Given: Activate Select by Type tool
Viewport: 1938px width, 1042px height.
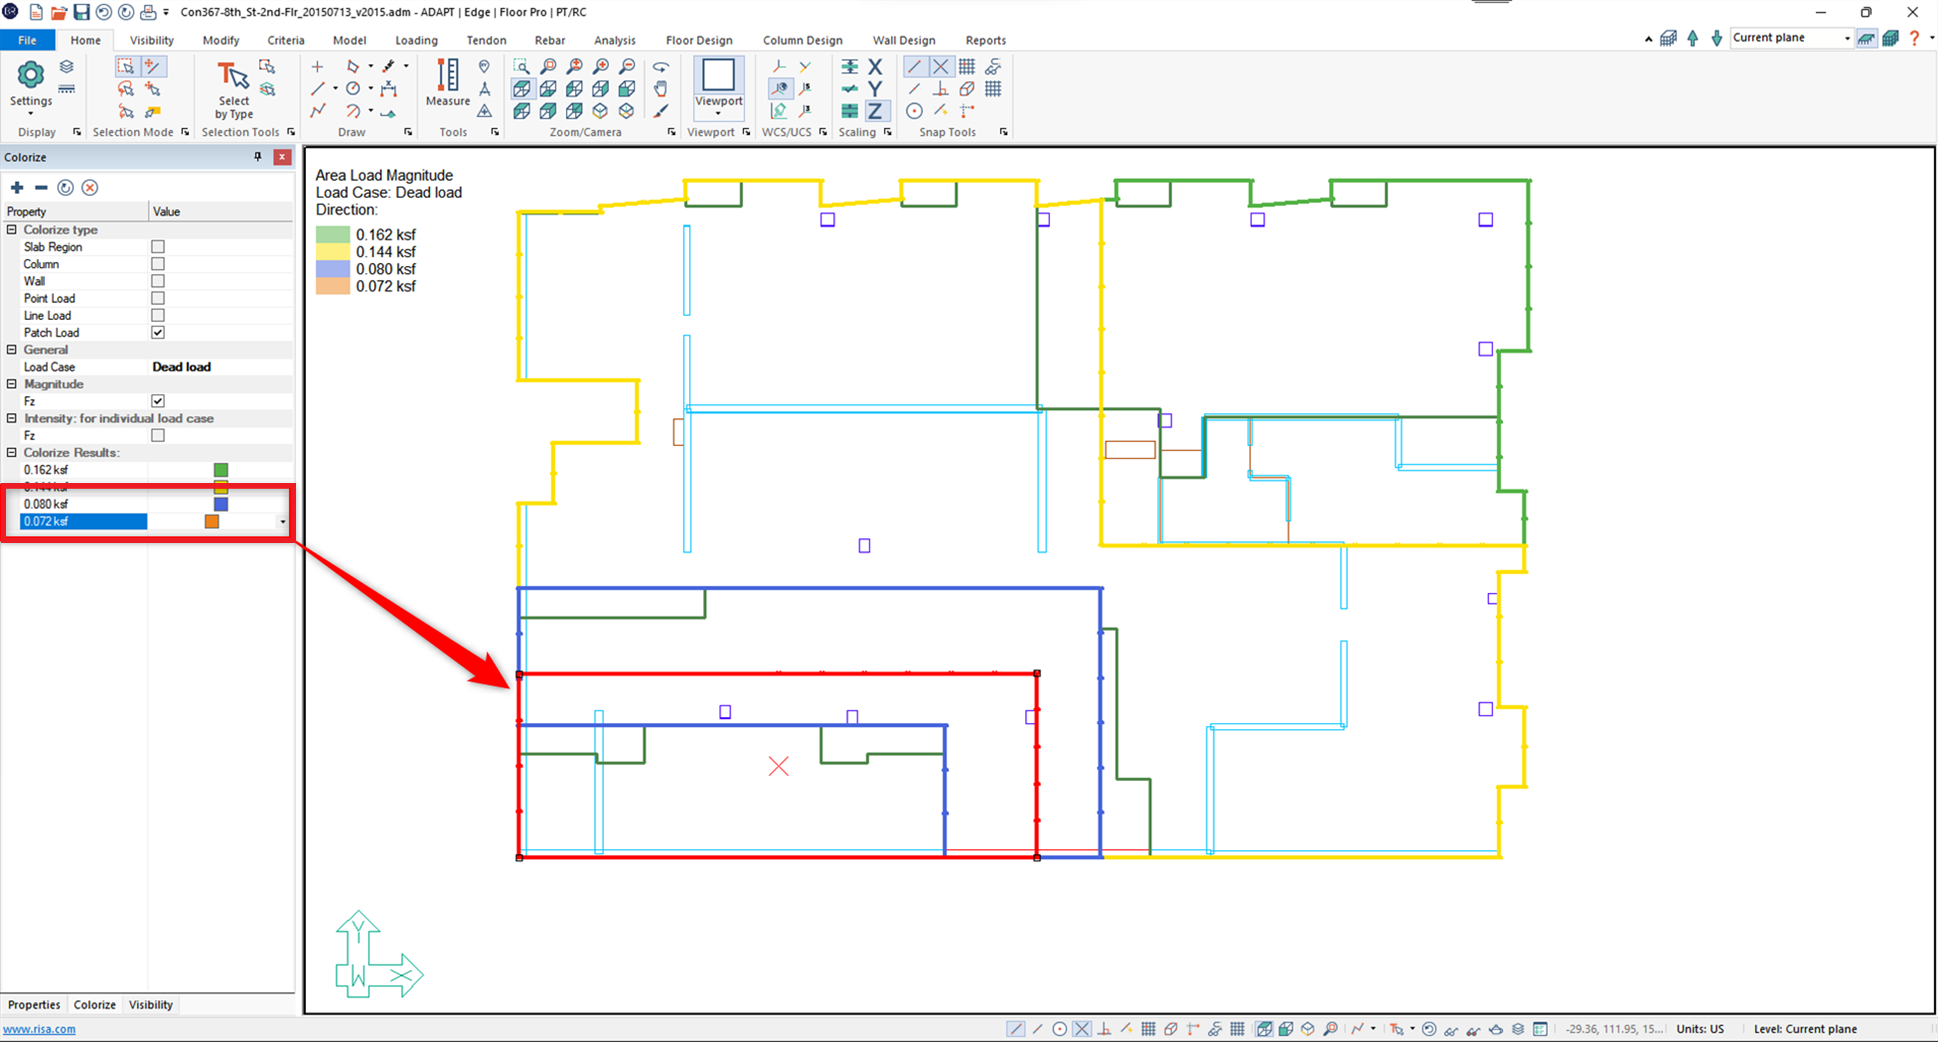Looking at the screenshot, I should coord(233,90).
